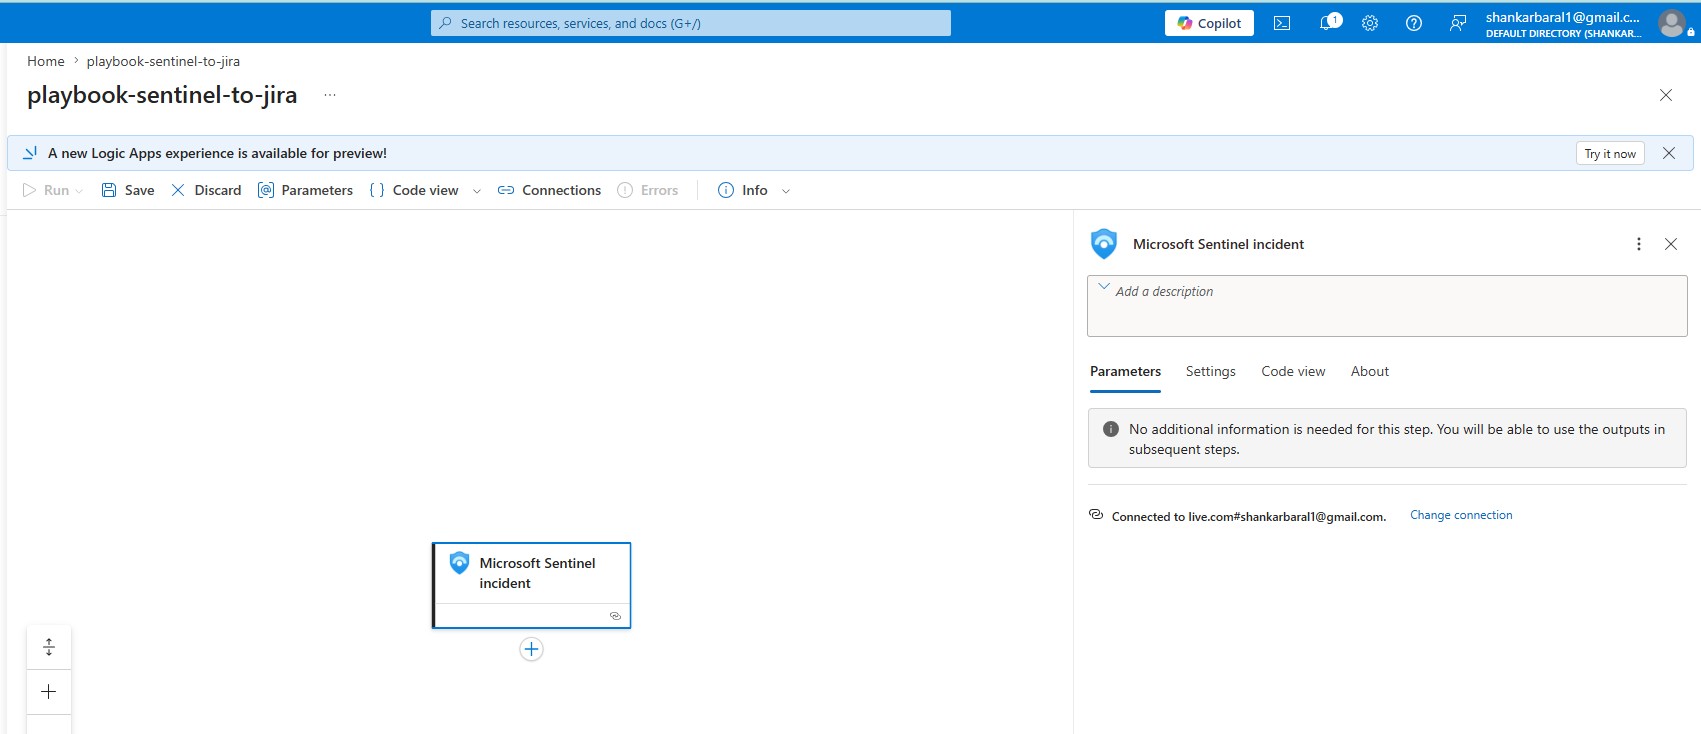Dismiss the new experience preview banner
This screenshot has width=1701, height=734.
(x=1669, y=153)
